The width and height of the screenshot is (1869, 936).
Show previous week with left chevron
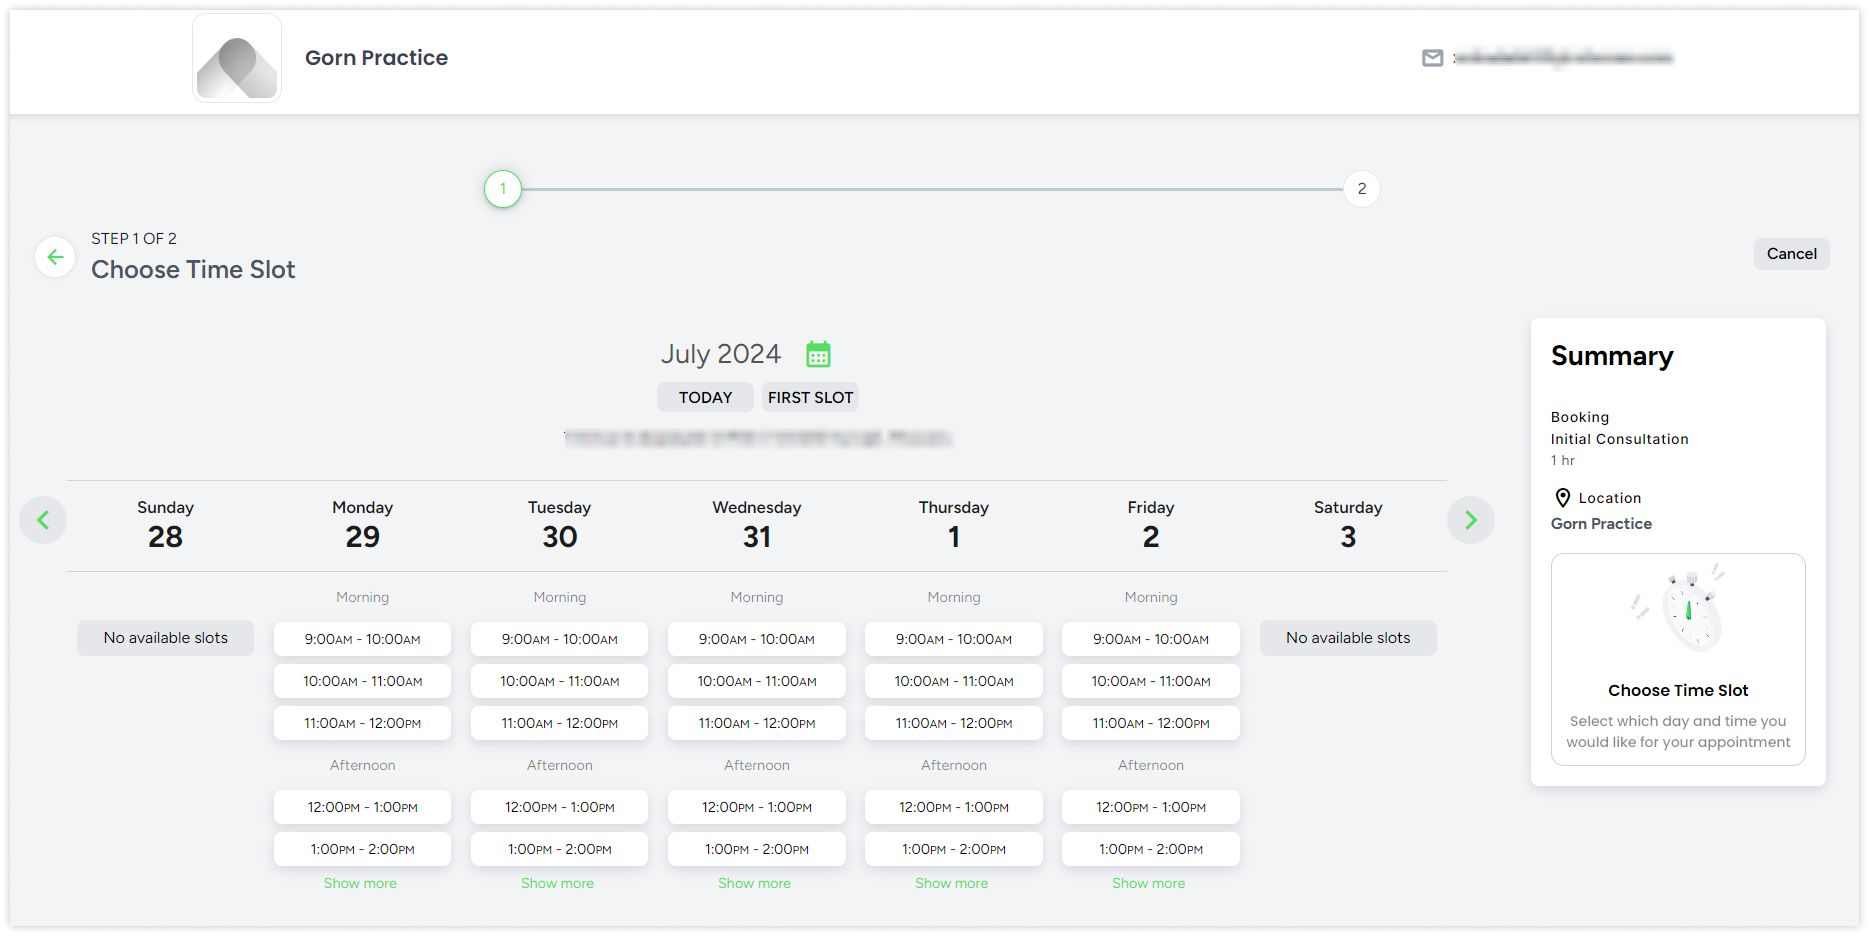click(x=43, y=520)
